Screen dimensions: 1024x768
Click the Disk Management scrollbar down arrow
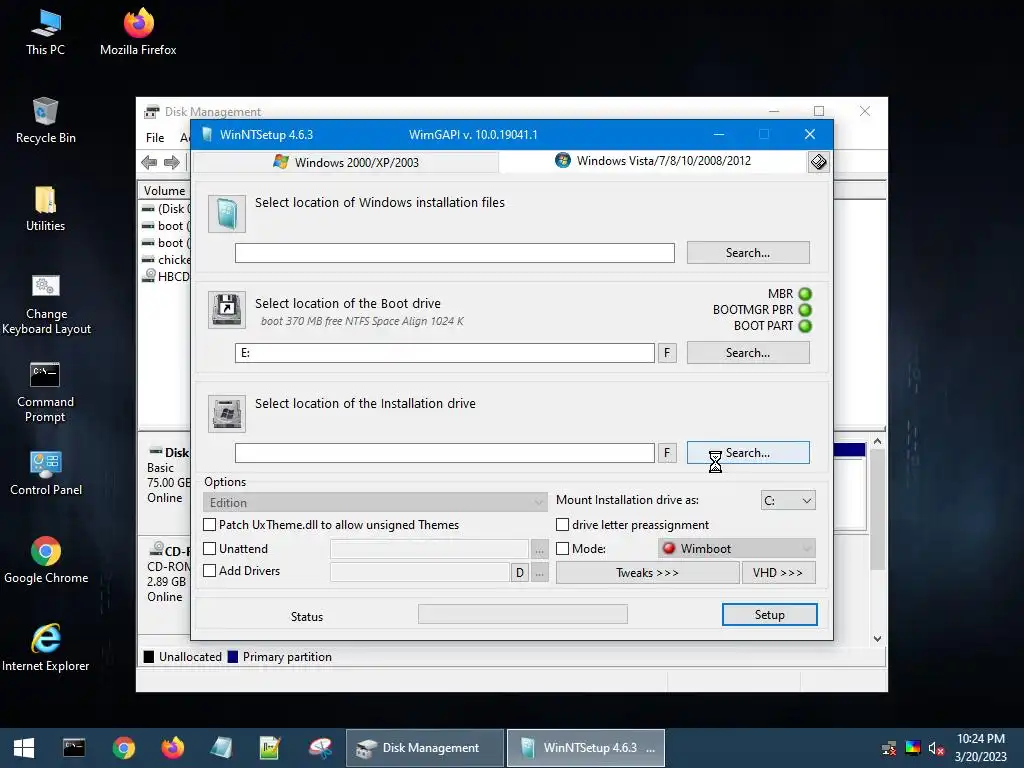pyautogui.click(x=878, y=639)
